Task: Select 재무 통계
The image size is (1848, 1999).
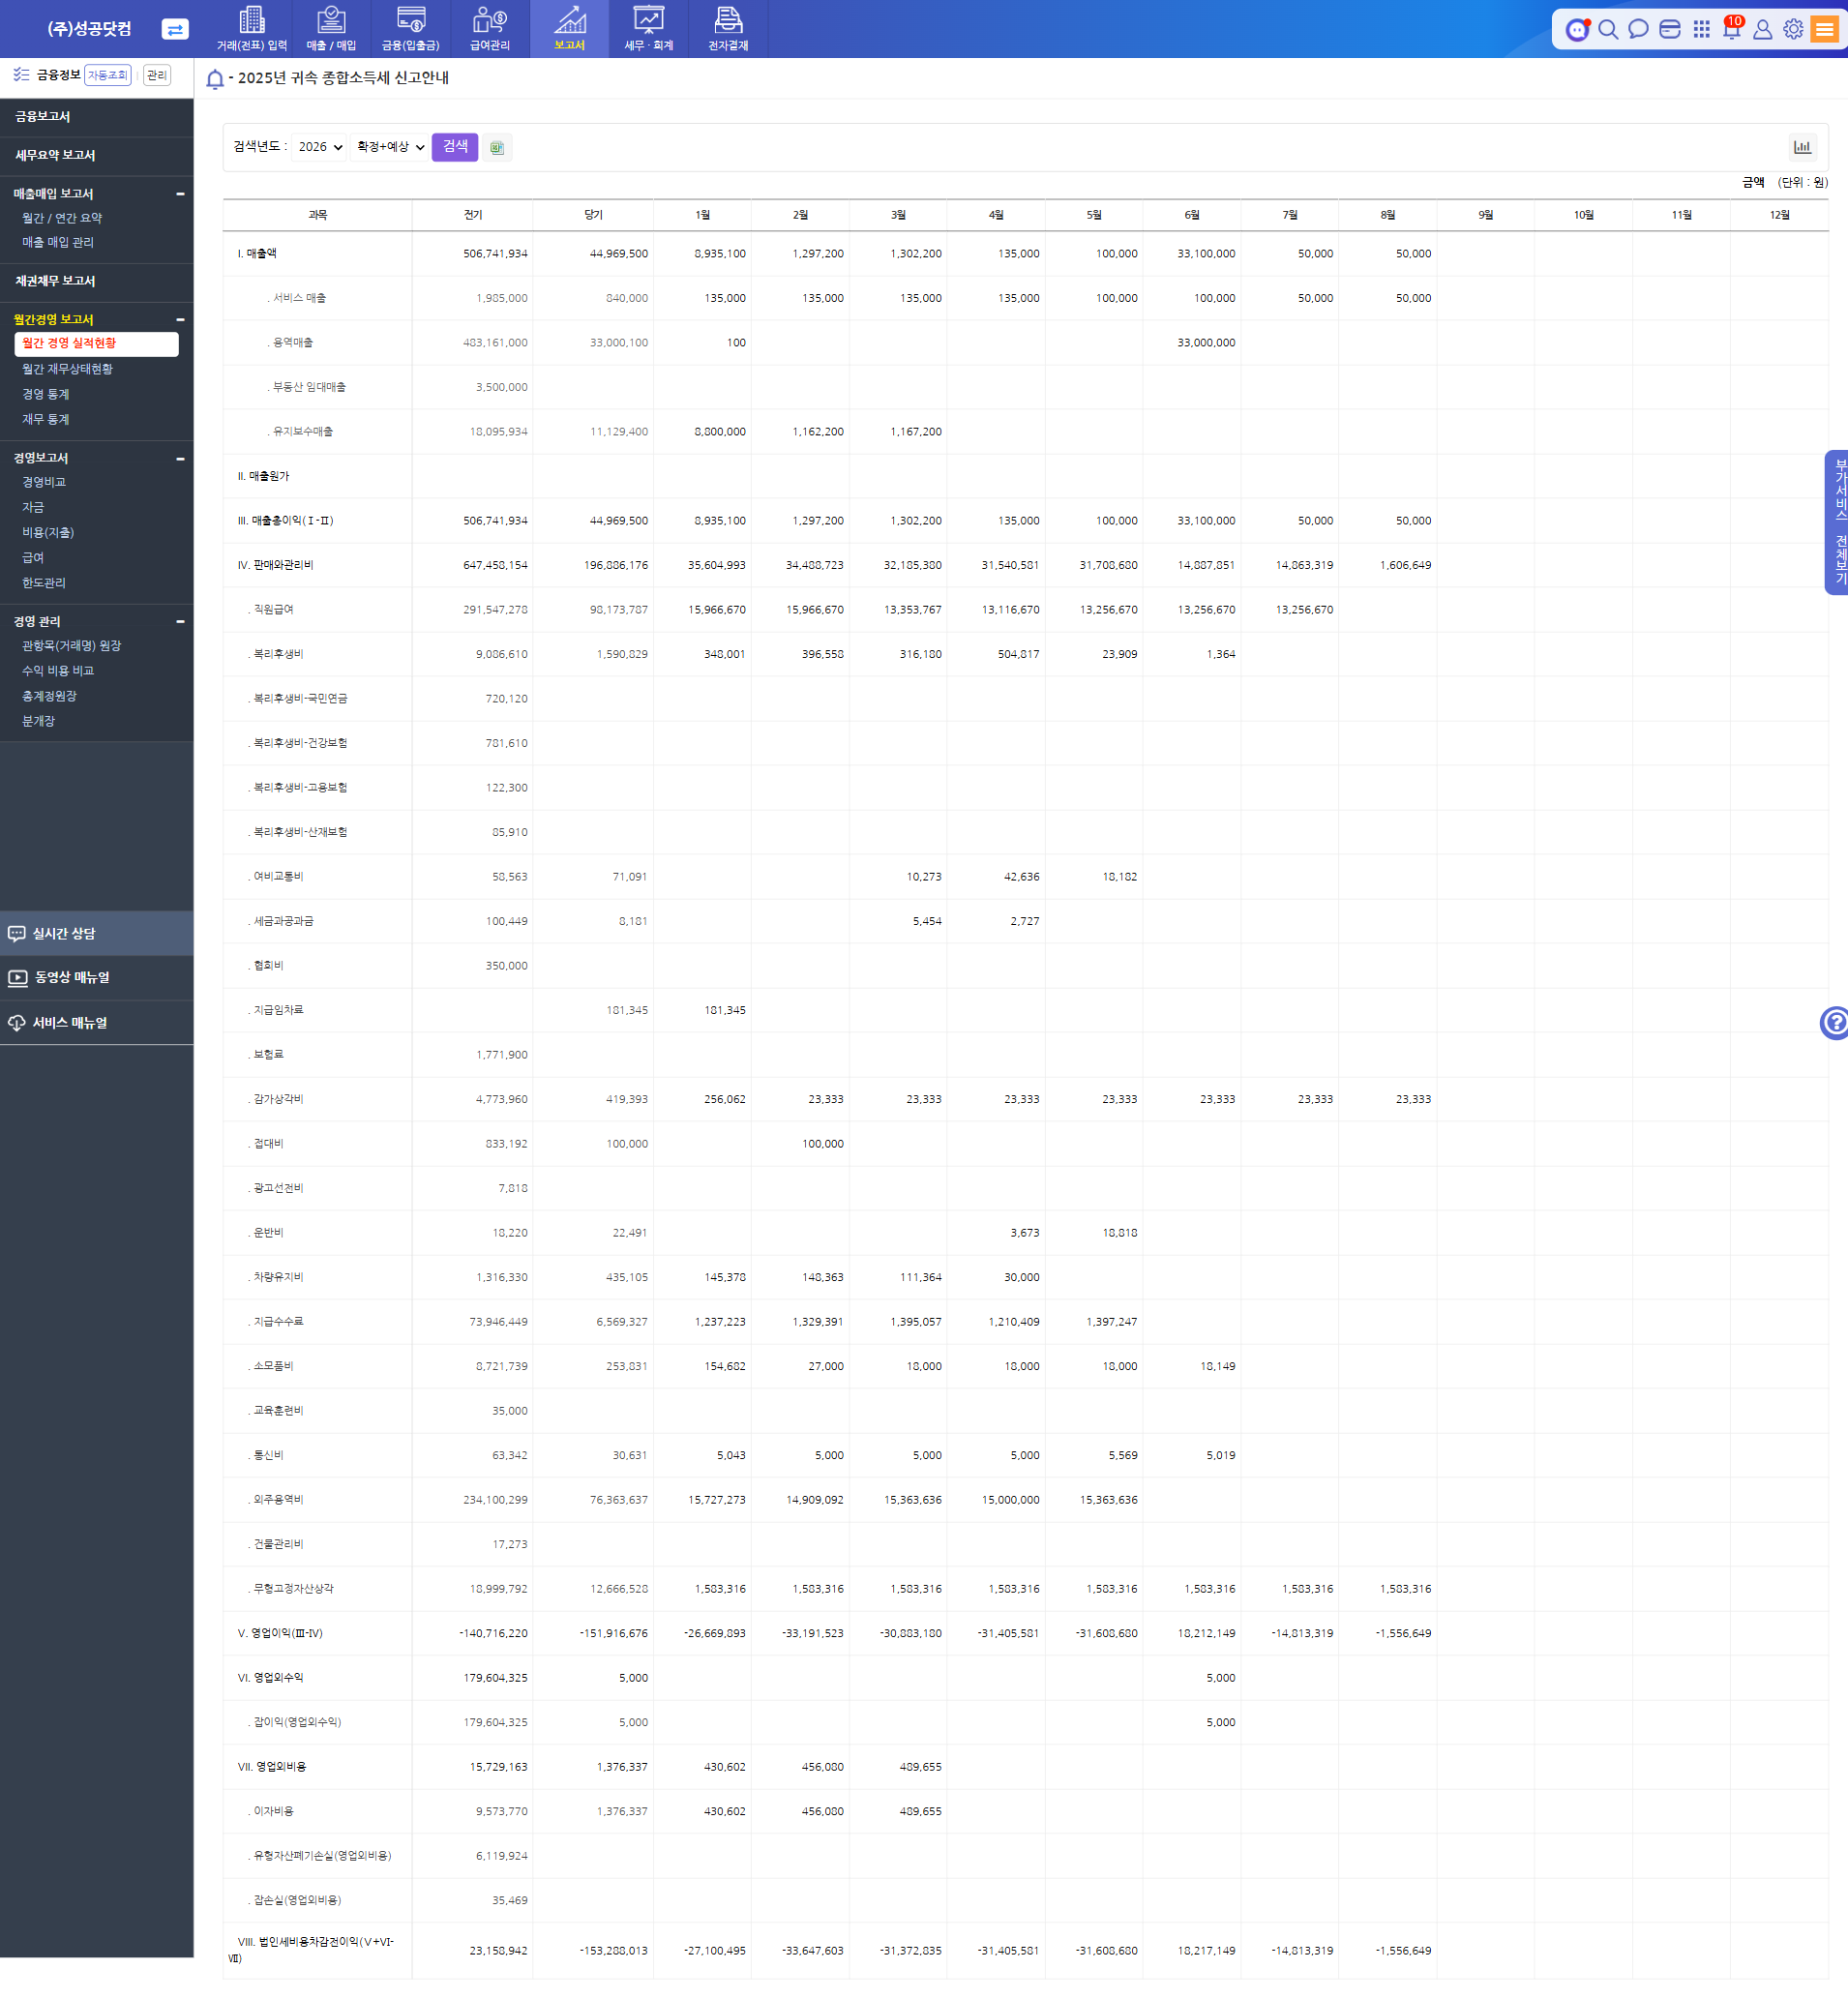Action: coord(46,419)
